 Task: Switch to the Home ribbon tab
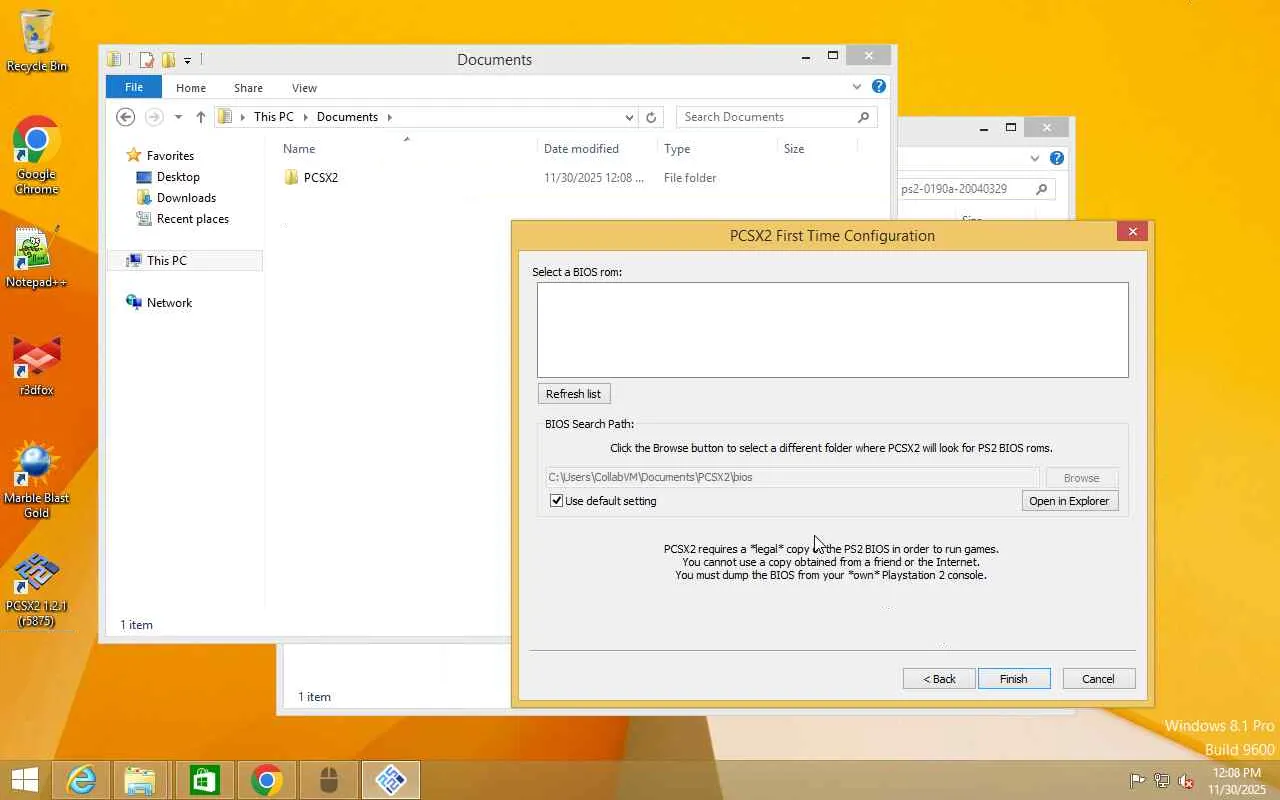(x=191, y=88)
